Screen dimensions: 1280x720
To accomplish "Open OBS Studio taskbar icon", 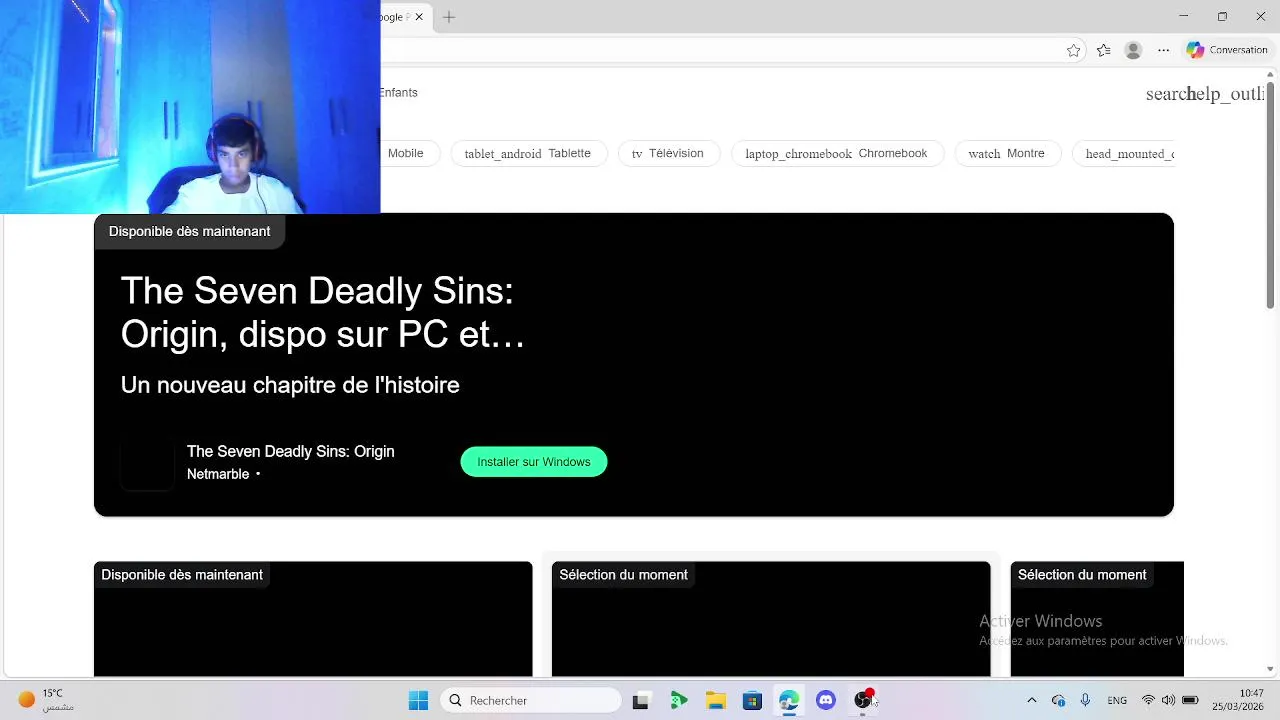I will [x=863, y=700].
